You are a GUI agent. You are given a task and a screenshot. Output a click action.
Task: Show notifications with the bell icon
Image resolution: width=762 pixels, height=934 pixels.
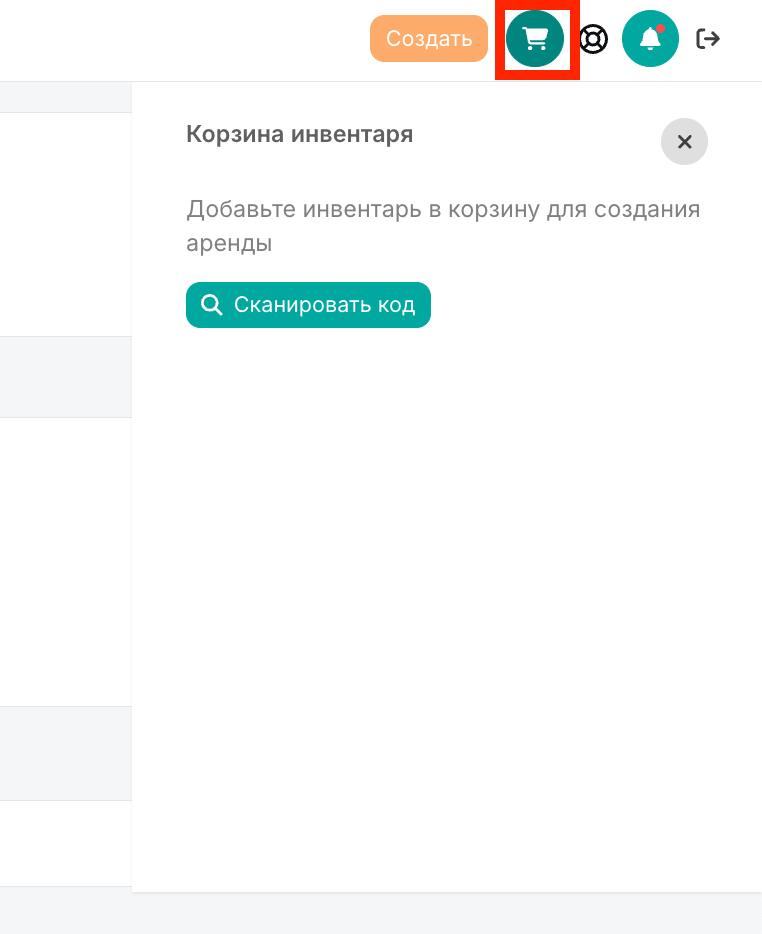pos(650,39)
